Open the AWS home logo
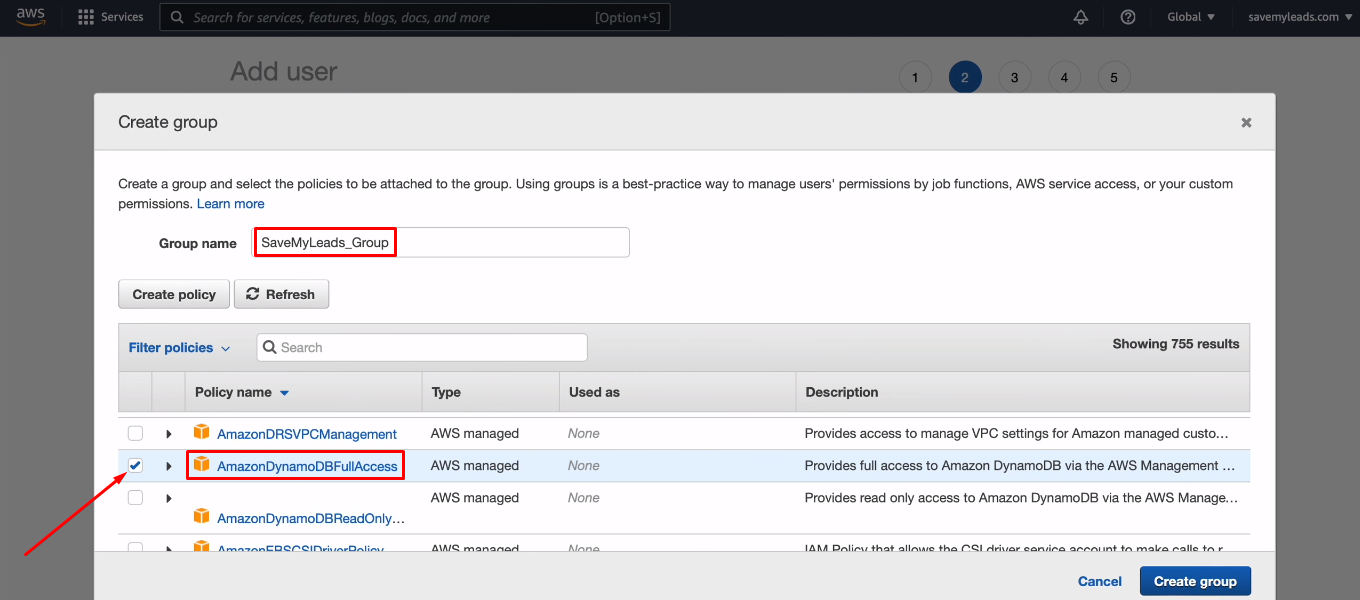The width and height of the screenshot is (1360, 600). coord(30,17)
